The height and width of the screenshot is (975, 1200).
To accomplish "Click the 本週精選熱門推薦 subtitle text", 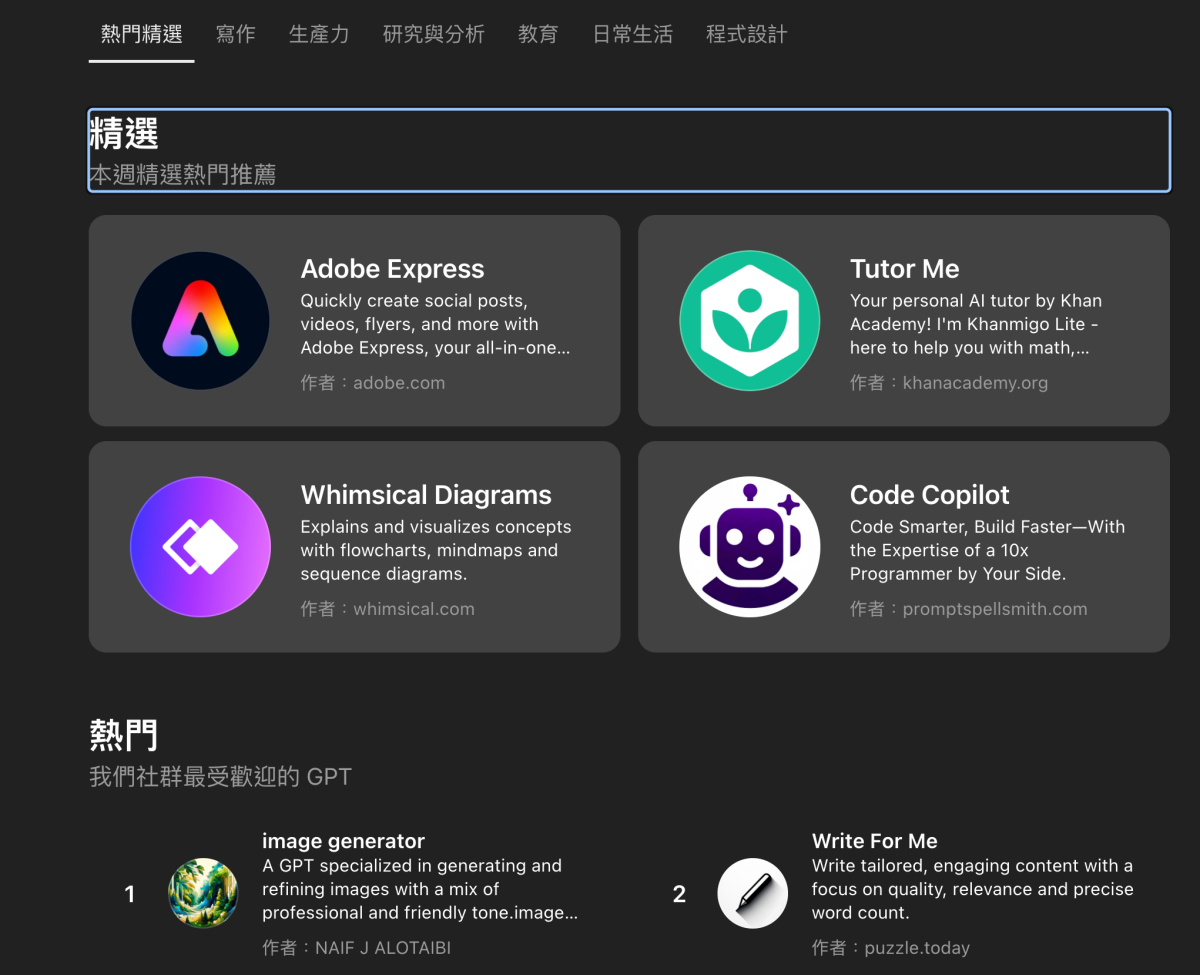I will 183,175.
